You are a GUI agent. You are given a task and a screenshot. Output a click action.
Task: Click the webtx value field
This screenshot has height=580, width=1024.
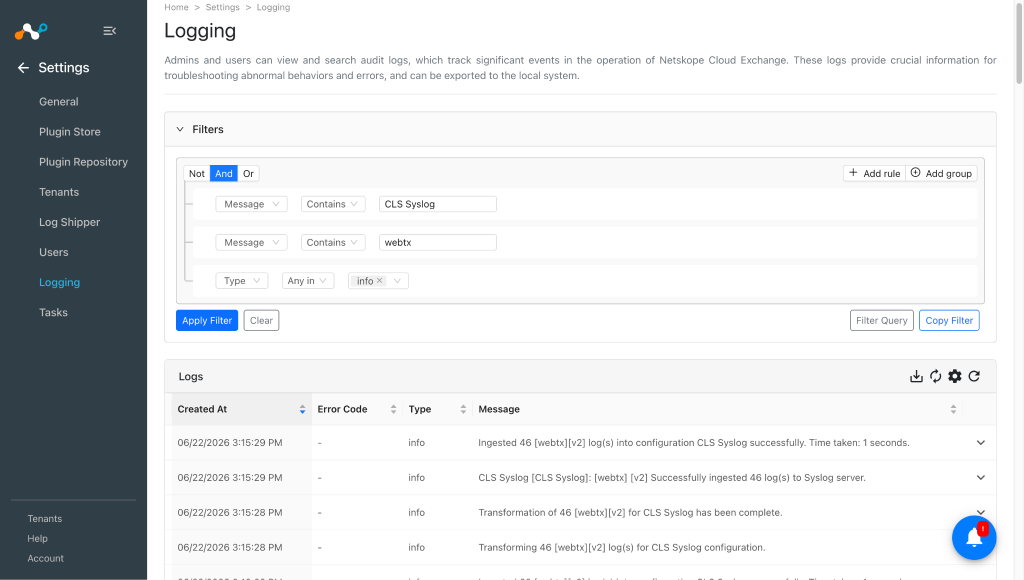pyautogui.click(x=438, y=242)
